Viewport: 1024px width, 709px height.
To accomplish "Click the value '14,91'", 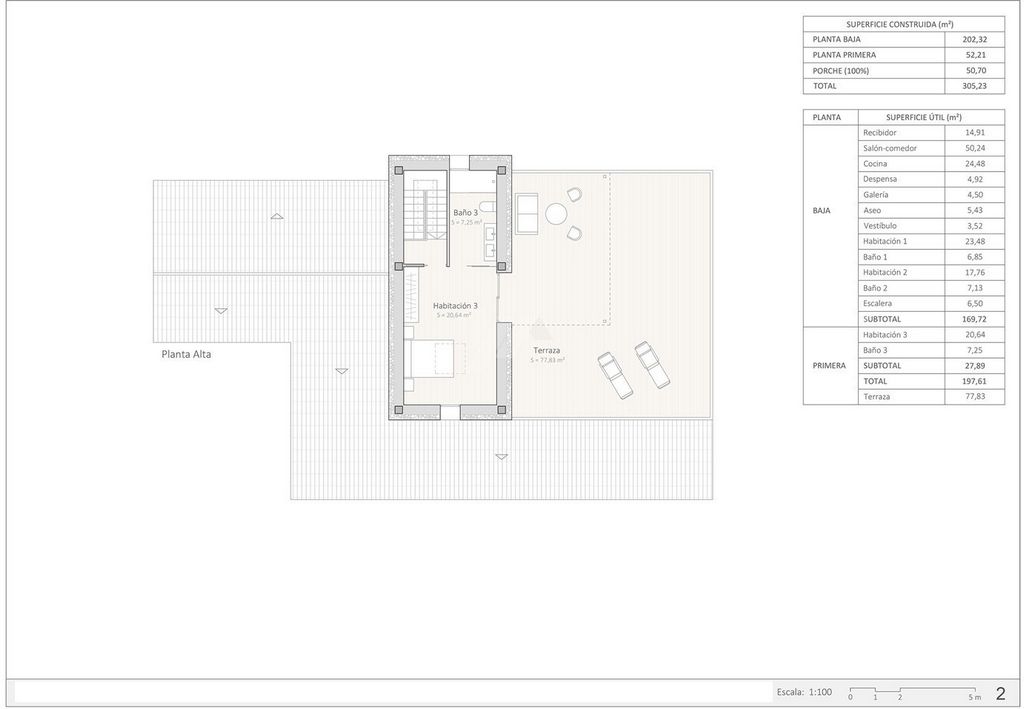I will pyautogui.click(x=975, y=133).
